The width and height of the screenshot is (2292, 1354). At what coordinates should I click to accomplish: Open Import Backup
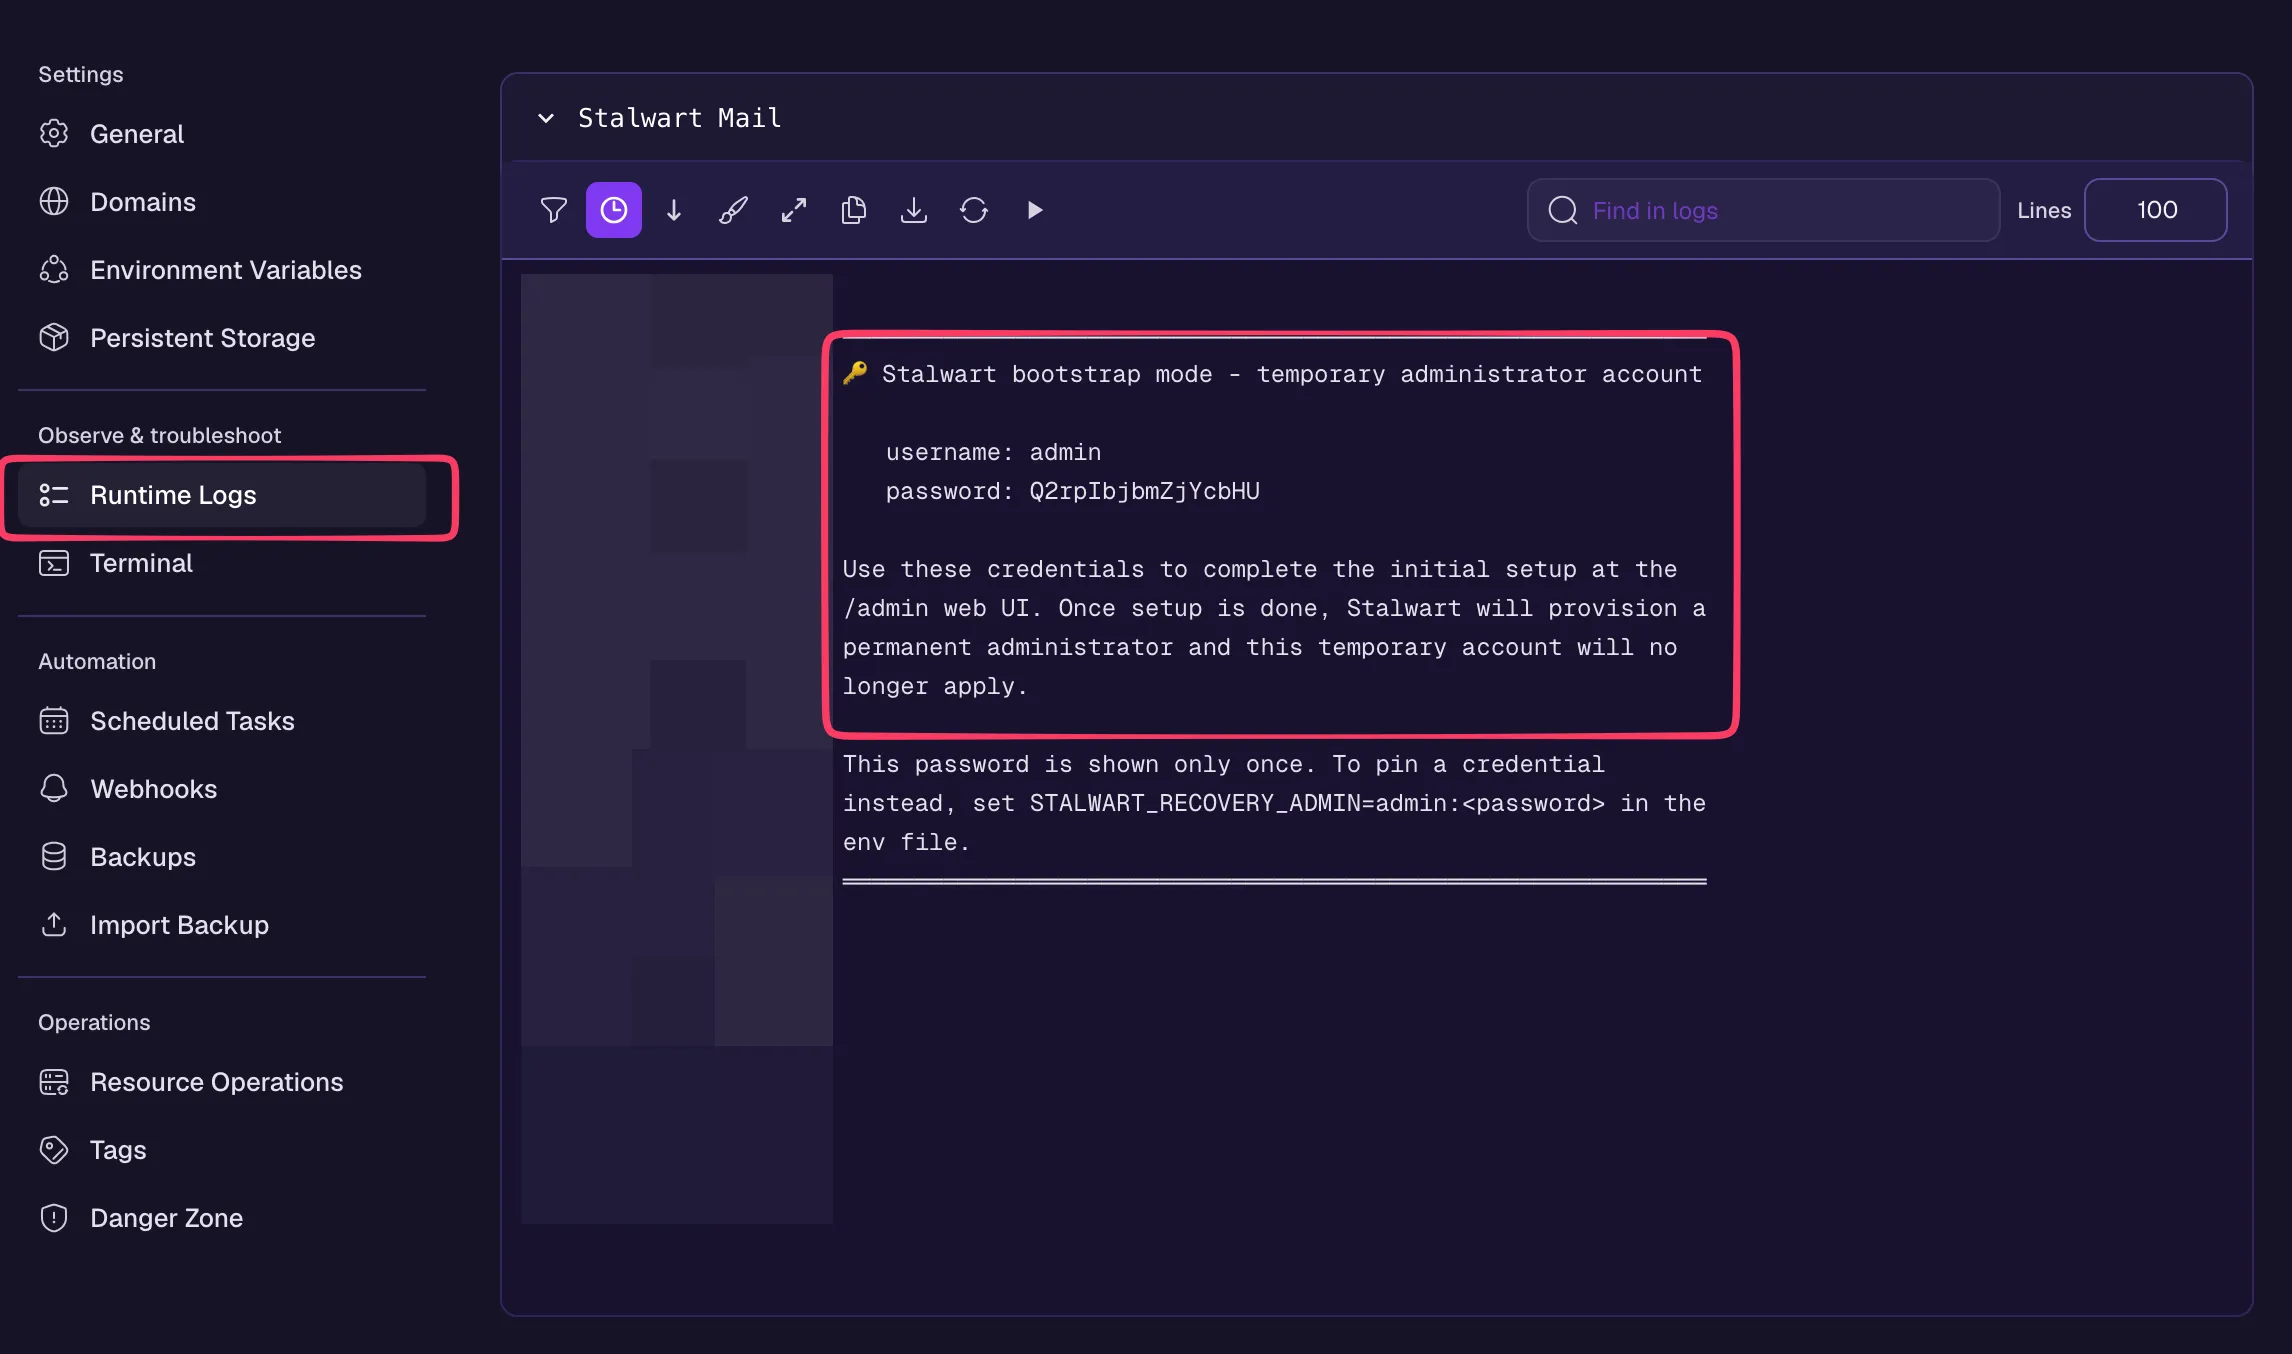[222, 925]
